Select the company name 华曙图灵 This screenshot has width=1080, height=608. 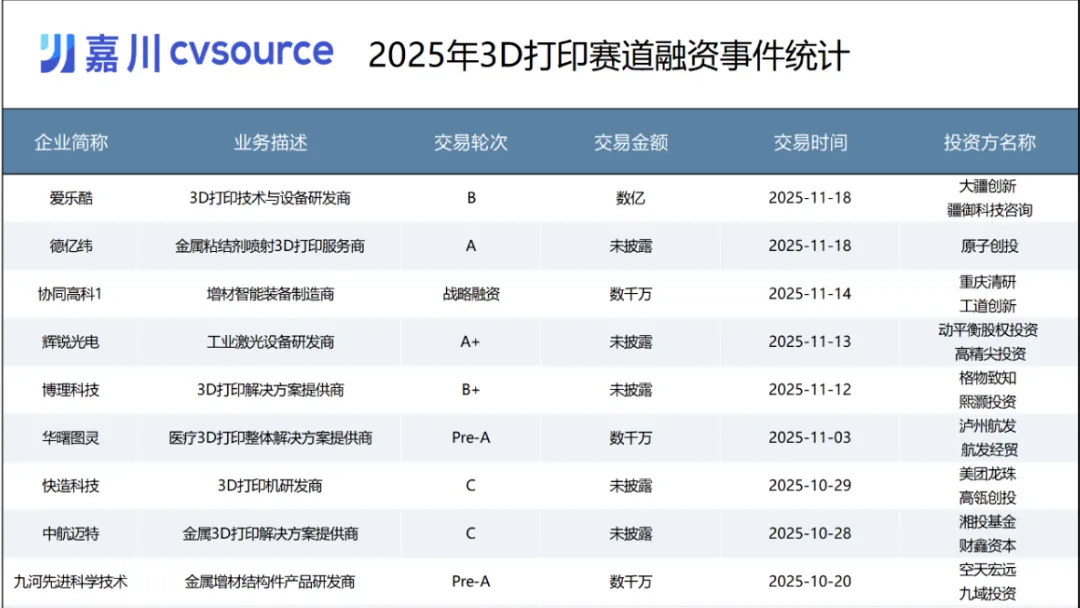click(71, 438)
